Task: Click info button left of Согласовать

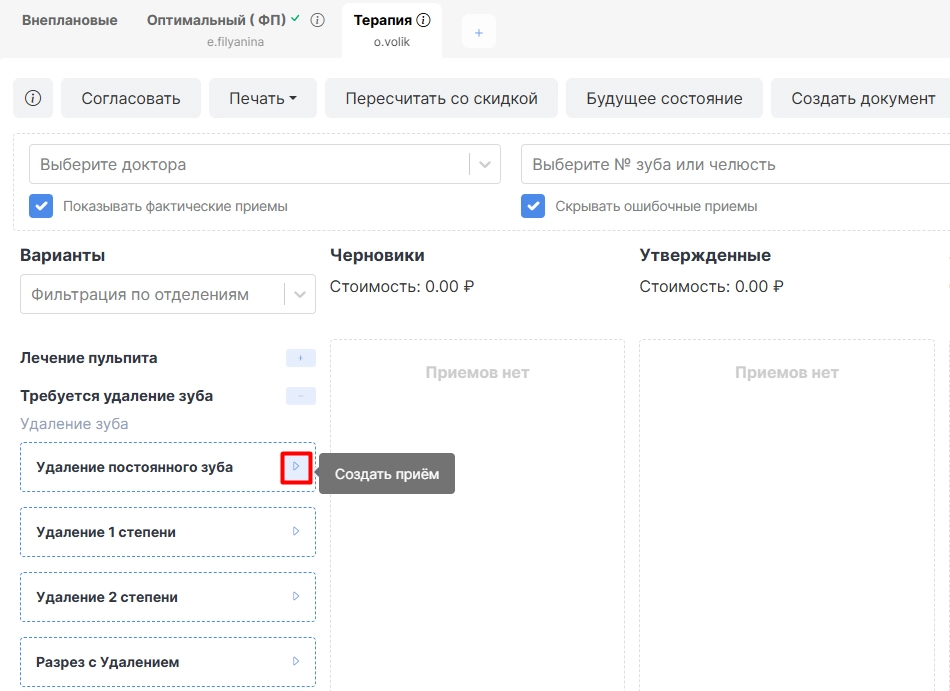Action: coord(33,98)
